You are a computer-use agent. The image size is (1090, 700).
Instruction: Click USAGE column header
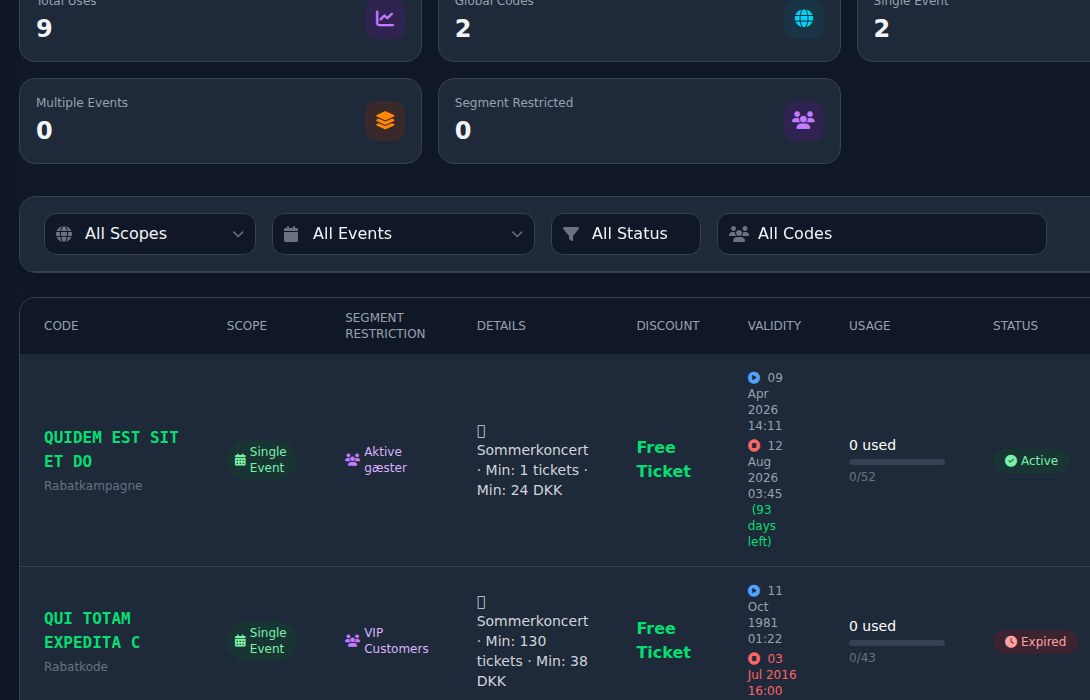870,326
